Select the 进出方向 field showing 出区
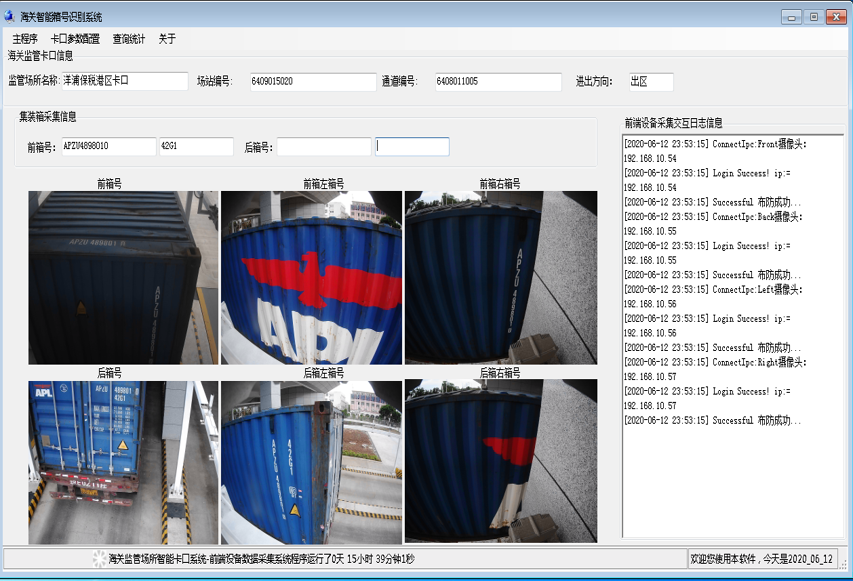The image size is (853, 581). point(651,82)
